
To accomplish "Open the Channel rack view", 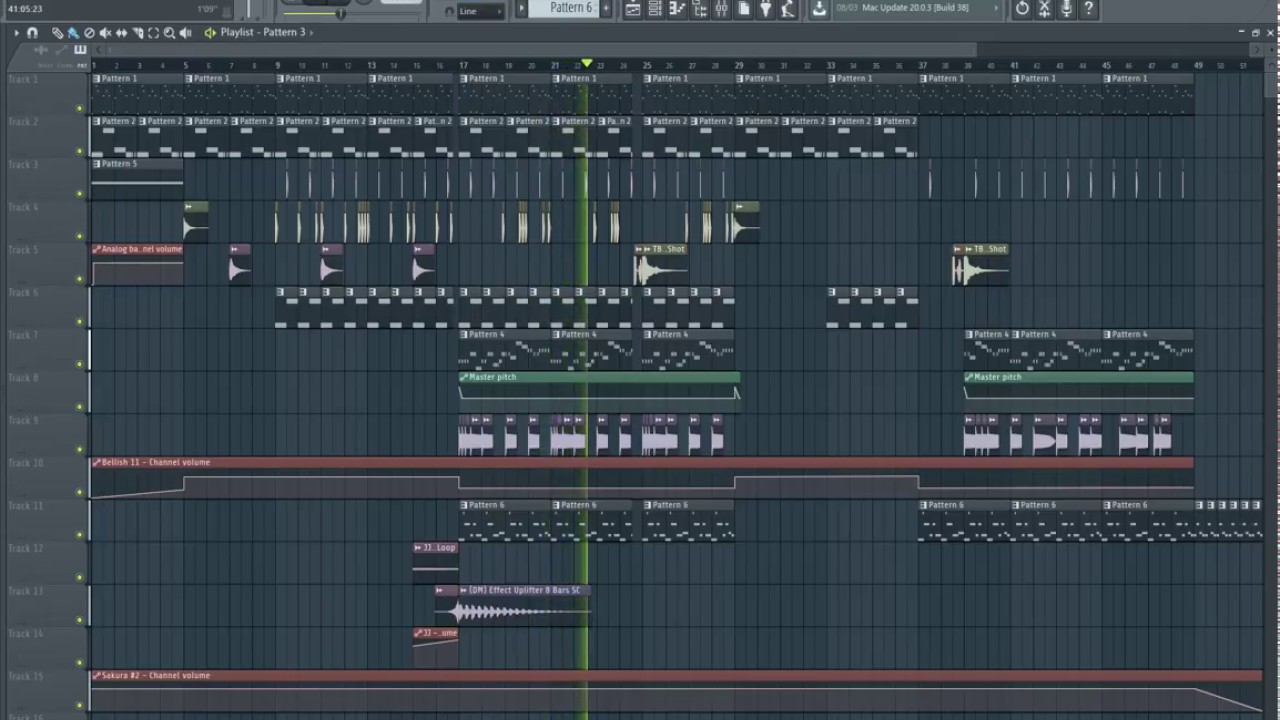I will point(655,9).
